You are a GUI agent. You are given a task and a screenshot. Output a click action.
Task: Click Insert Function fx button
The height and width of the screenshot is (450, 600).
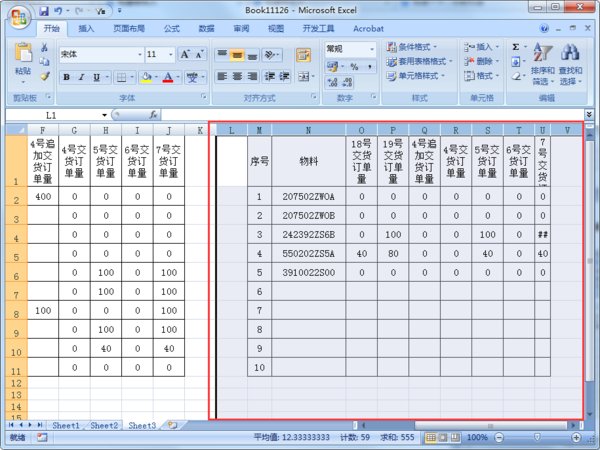point(153,115)
